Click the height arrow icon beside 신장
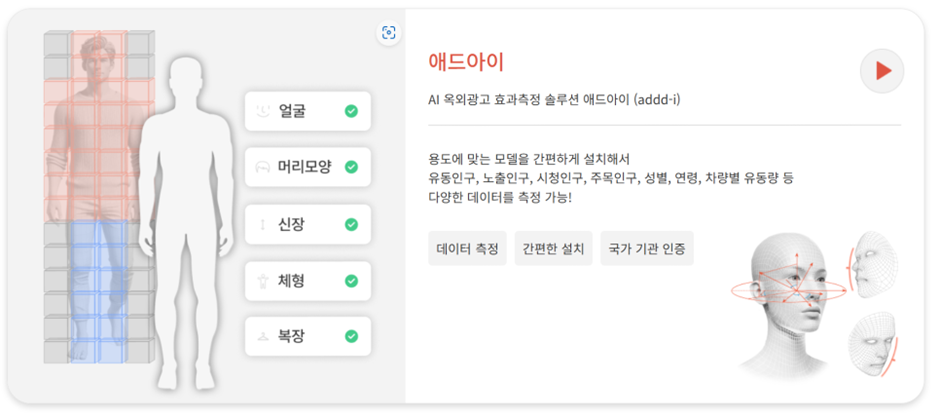This screenshot has height=419, width=940. [263, 224]
